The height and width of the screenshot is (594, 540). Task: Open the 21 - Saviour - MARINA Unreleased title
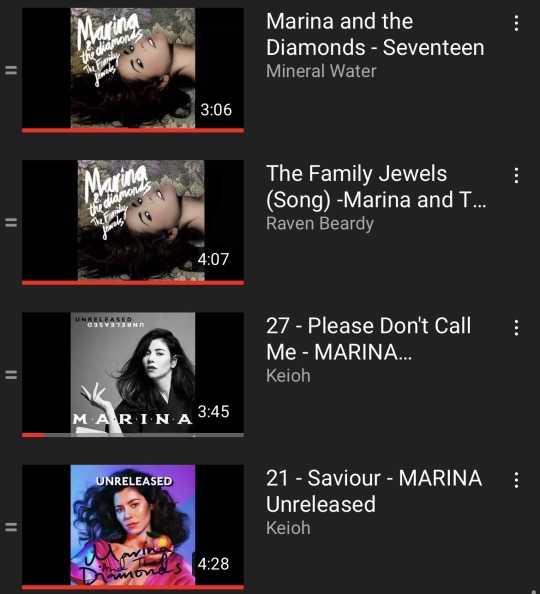point(374,491)
